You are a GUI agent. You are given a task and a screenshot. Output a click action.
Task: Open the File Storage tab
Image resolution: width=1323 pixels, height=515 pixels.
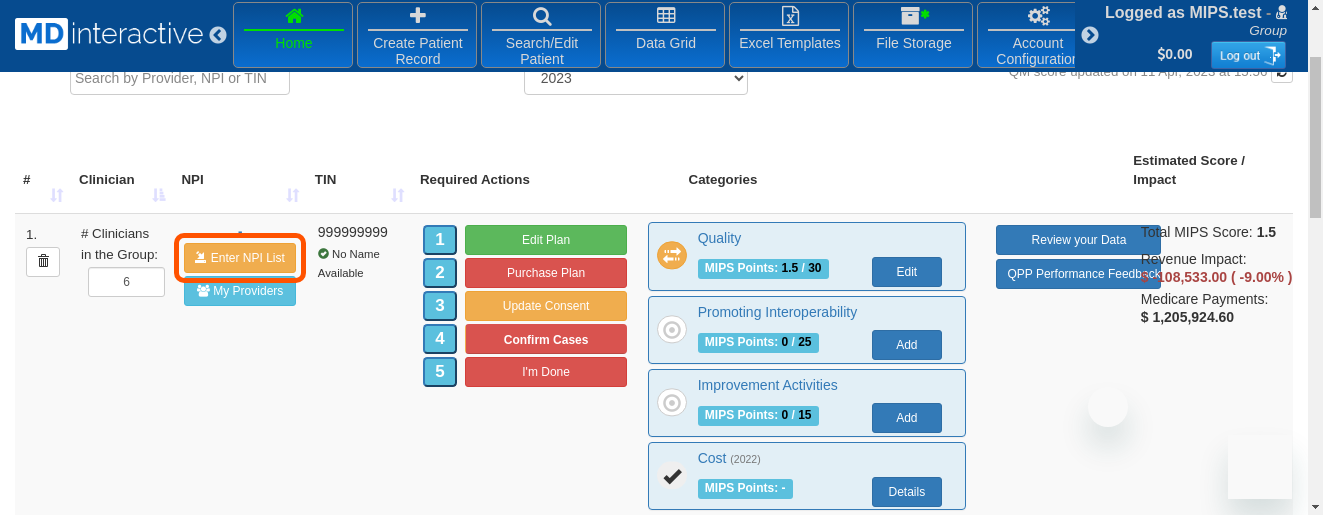tap(913, 35)
